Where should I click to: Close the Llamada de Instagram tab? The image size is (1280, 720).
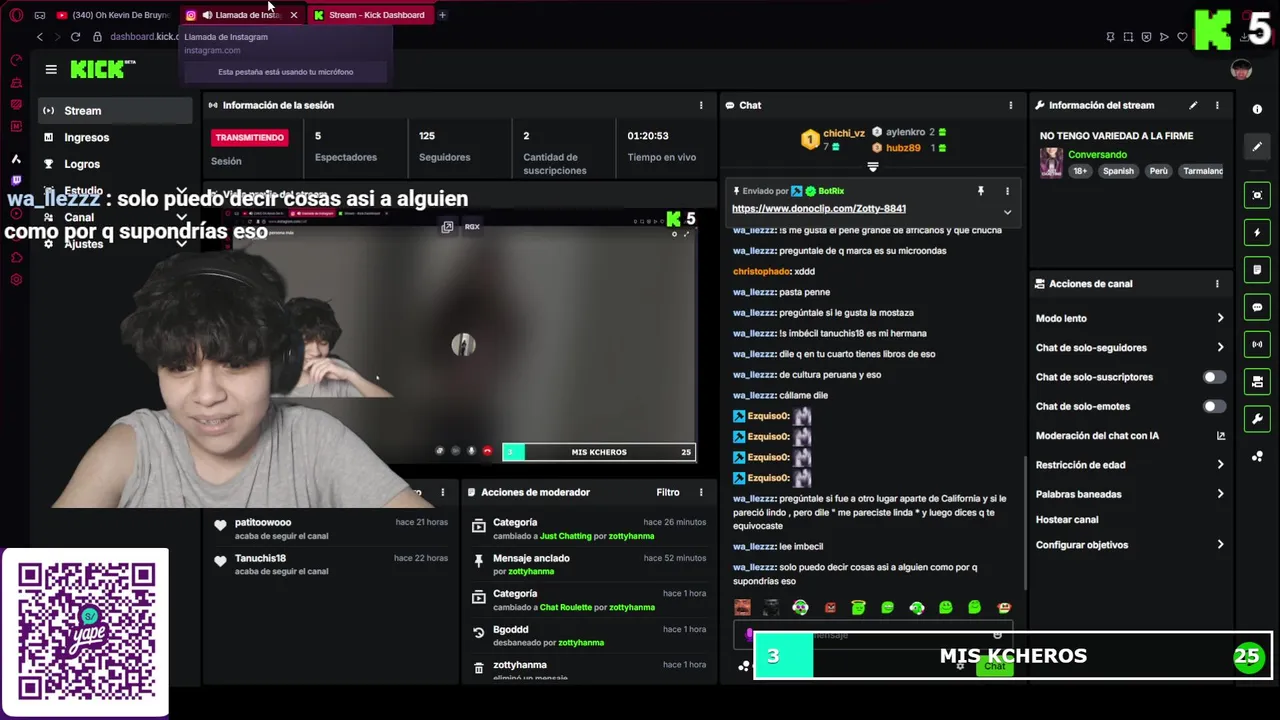point(293,15)
